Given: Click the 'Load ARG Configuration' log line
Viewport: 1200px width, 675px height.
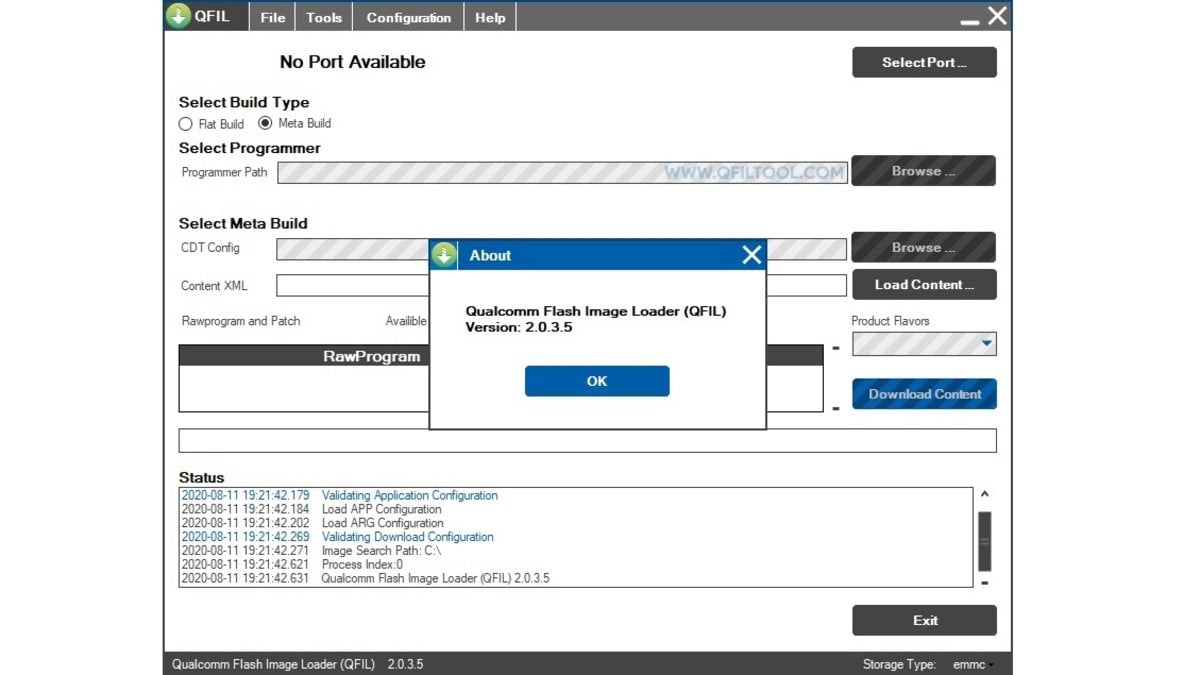Looking at the screenshot, I should 382,523.
